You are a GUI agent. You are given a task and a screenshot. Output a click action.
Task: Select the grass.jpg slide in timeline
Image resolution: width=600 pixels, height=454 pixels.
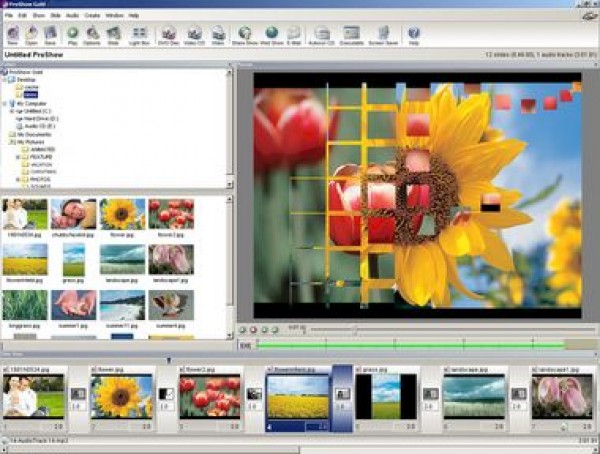pos(385,395)
